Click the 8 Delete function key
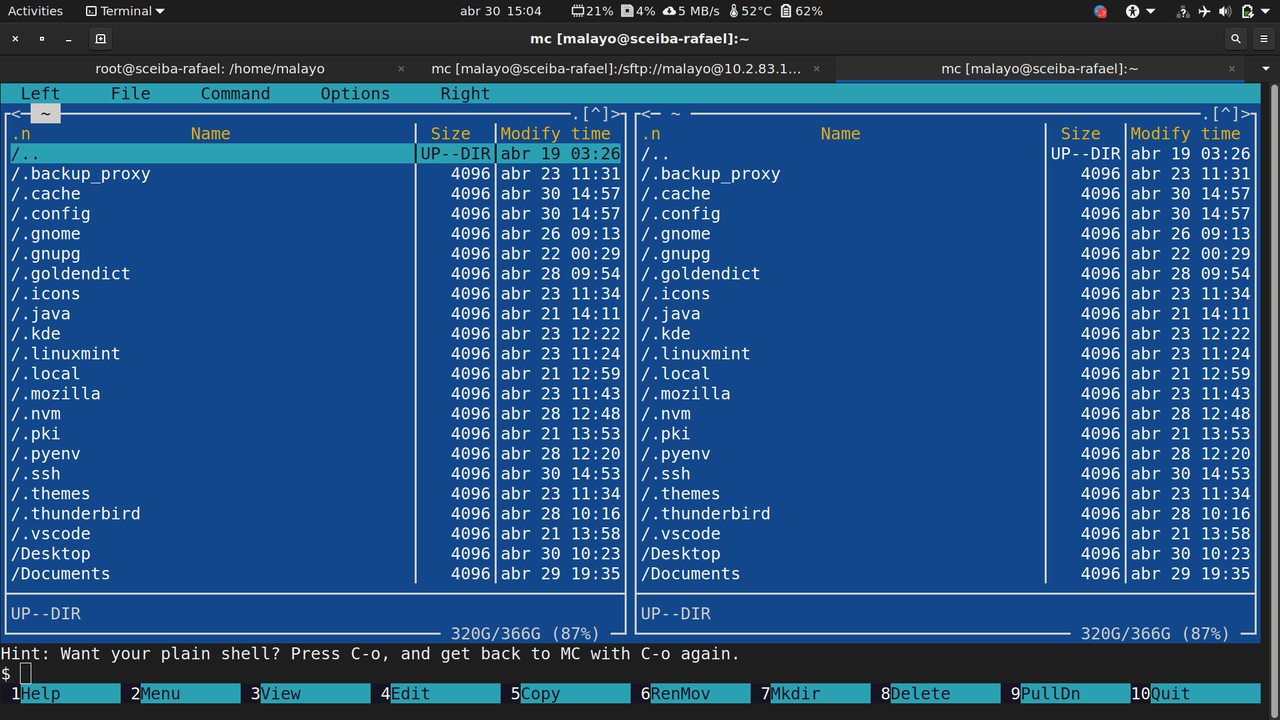This screenshot has height=720, width=1280. [x=940, y=694]
